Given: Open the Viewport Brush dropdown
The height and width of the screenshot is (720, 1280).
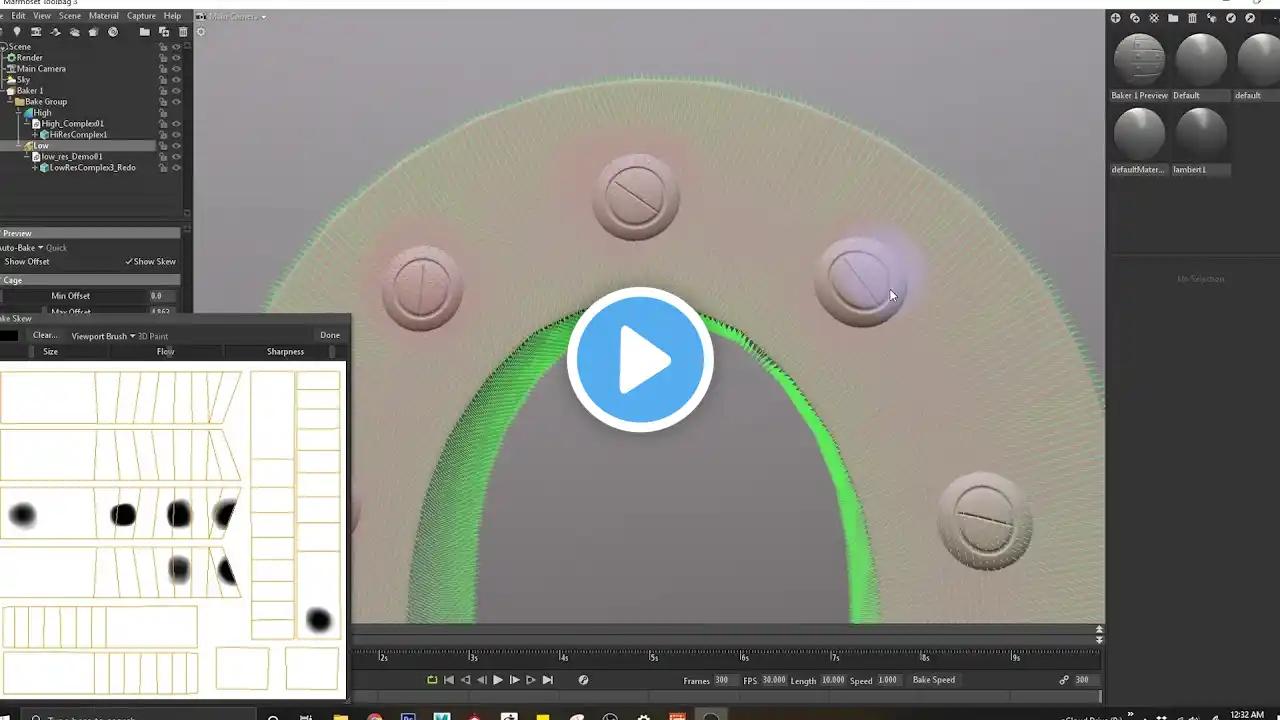Looking at the screenshot, I should pos(102,336).
